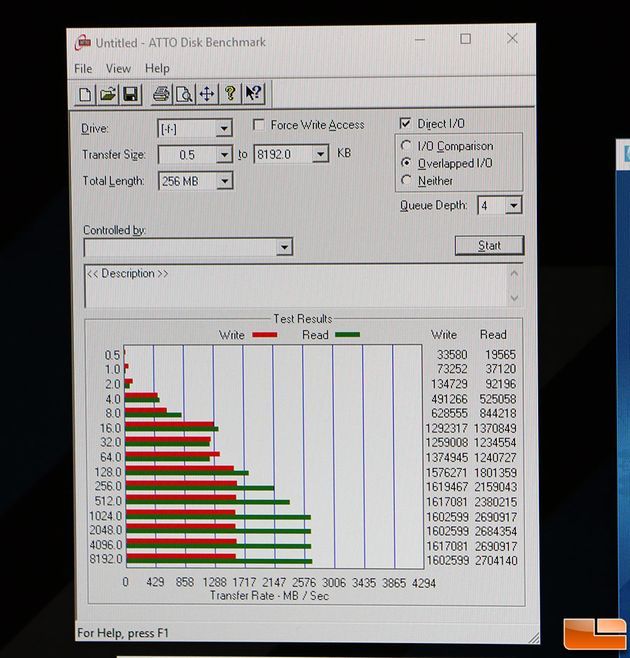Select the I/O Comparison radio button

(406, 146)
